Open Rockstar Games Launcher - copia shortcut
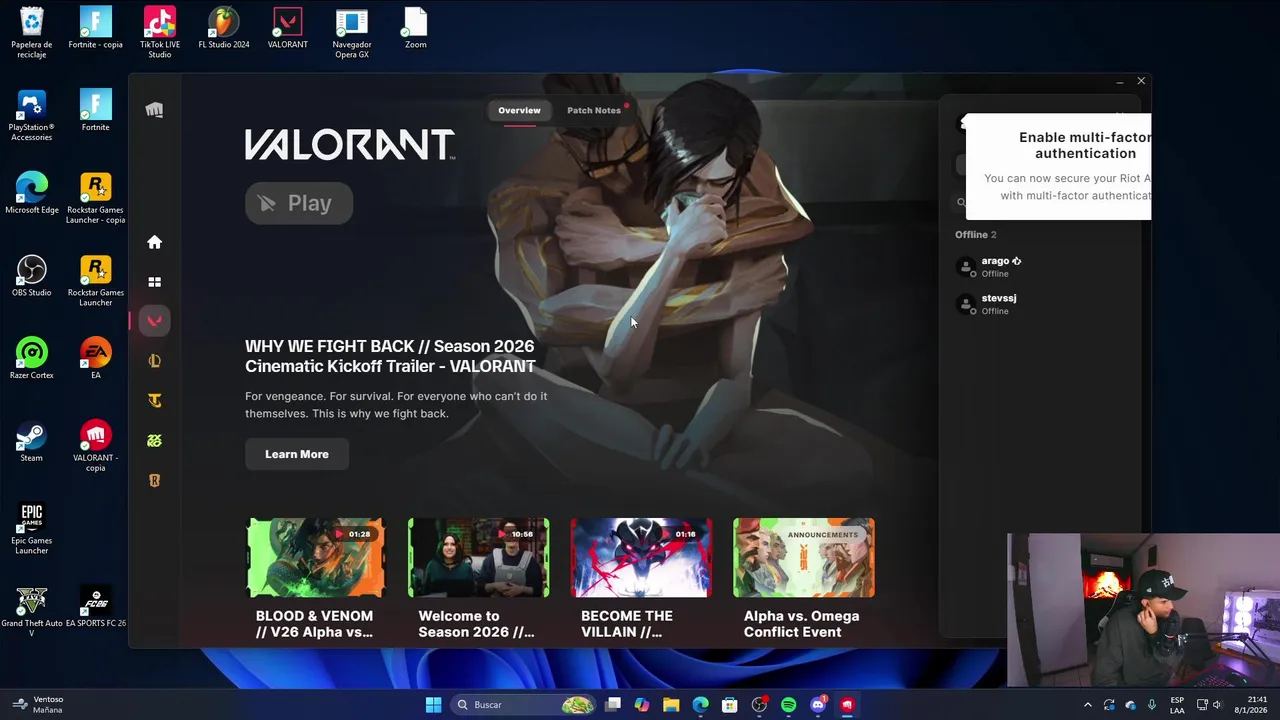Screen dimensions: 1280x720 (x=96, y=198)
